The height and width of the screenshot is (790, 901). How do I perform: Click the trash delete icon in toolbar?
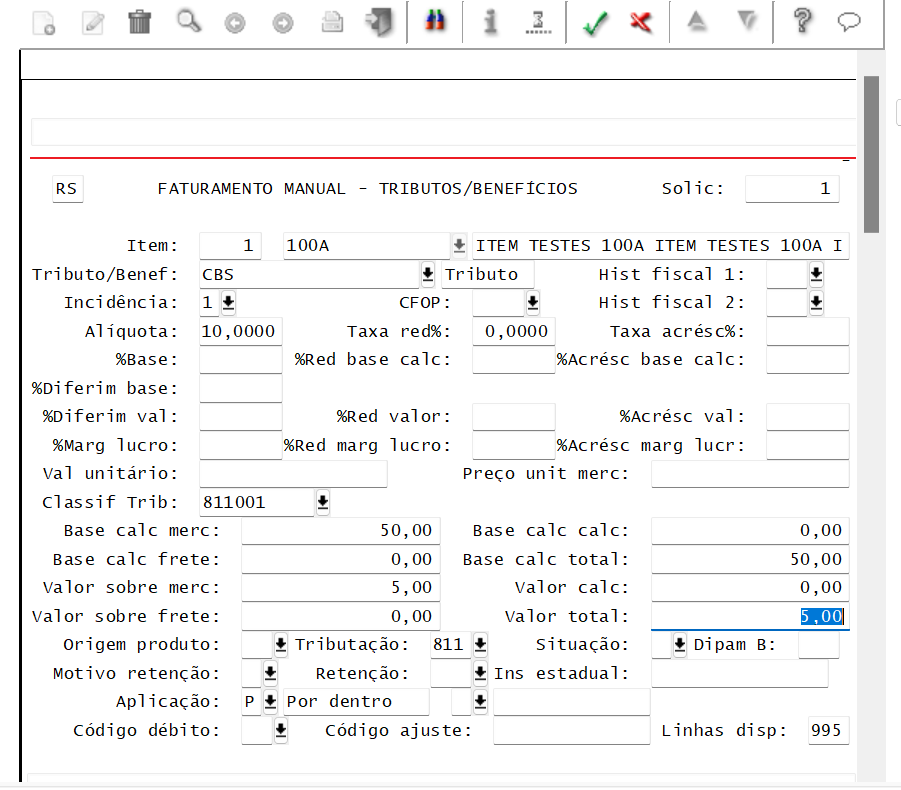(x=139, y=22)
